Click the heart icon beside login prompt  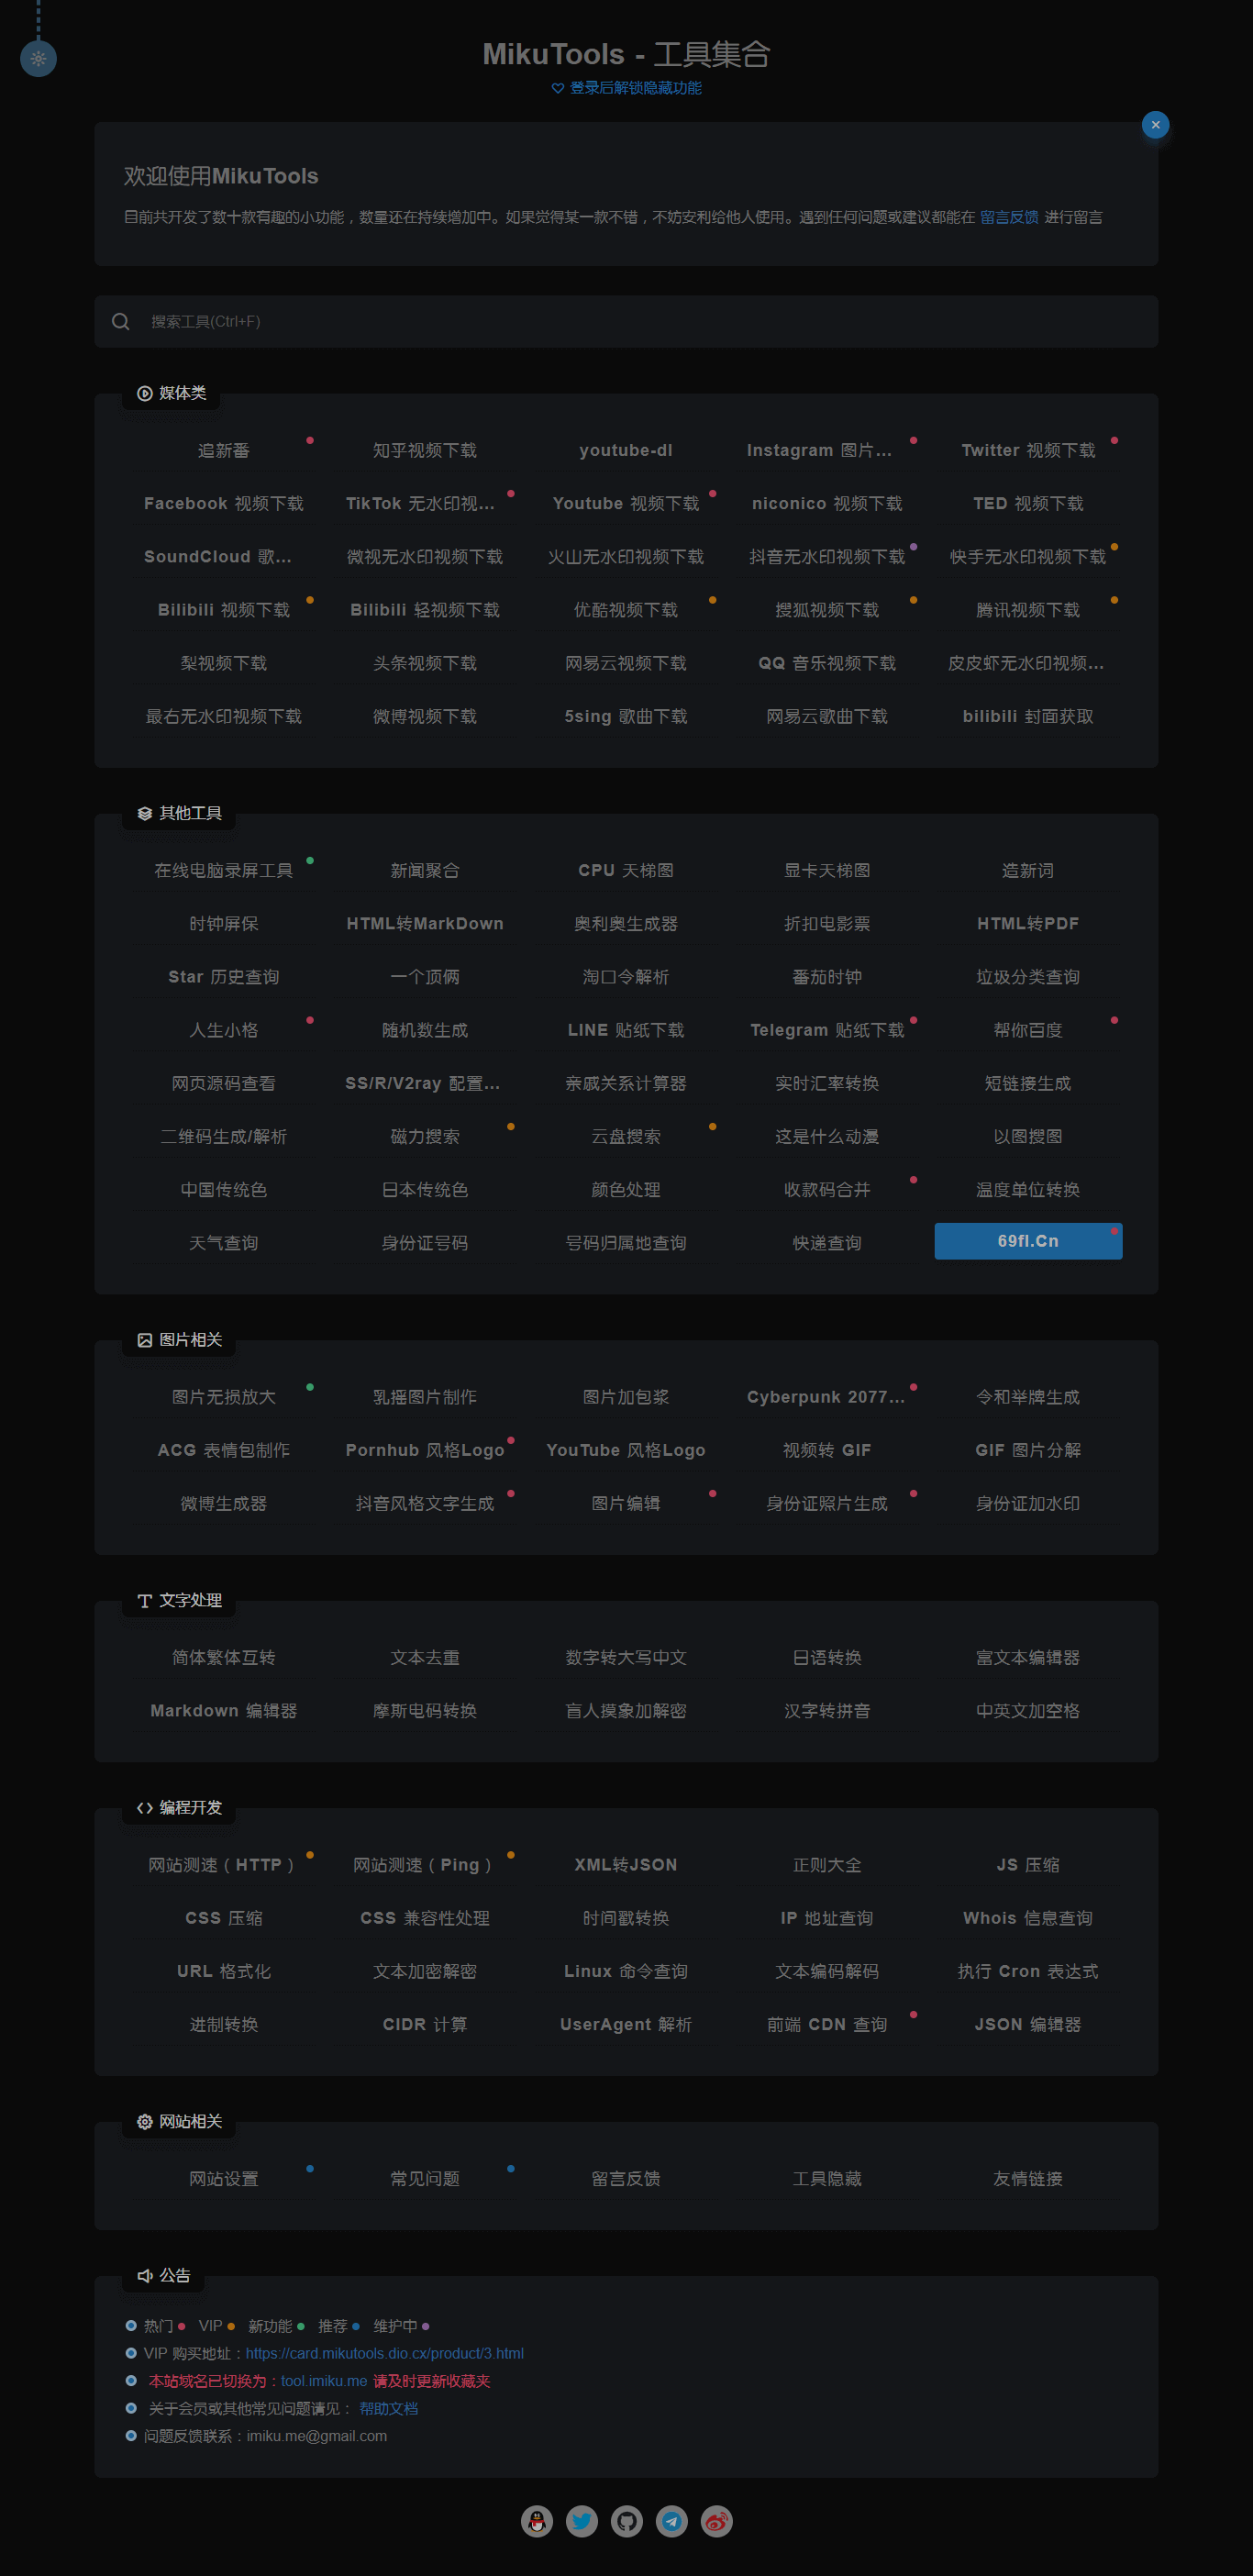[558, 88]
